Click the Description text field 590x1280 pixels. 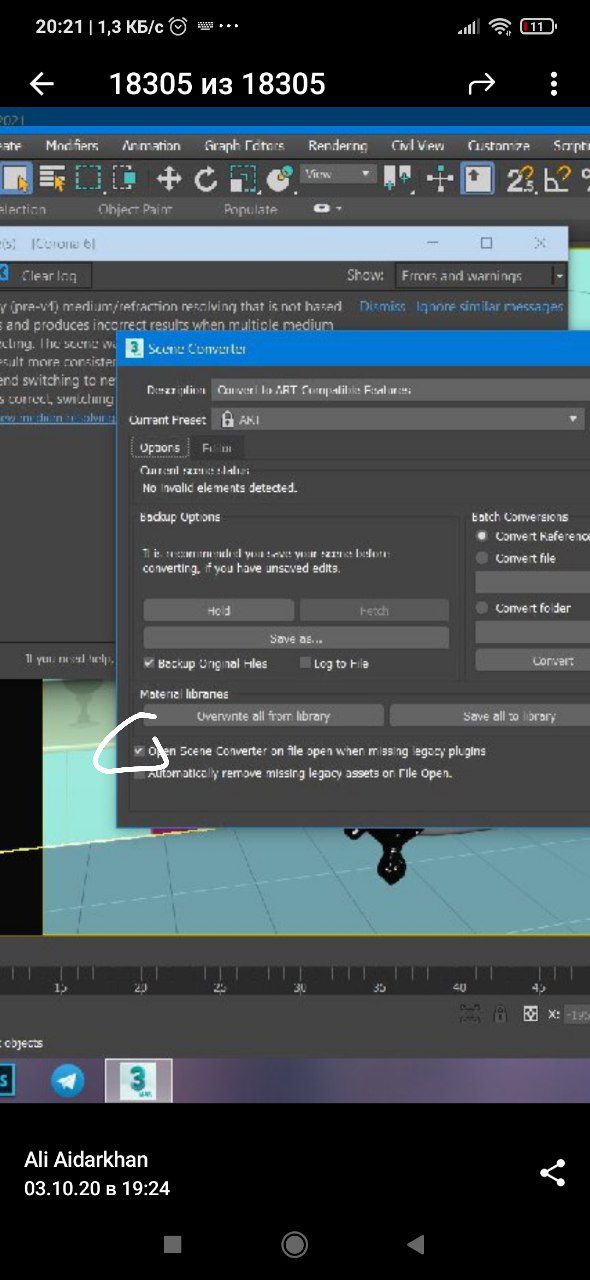400,390
